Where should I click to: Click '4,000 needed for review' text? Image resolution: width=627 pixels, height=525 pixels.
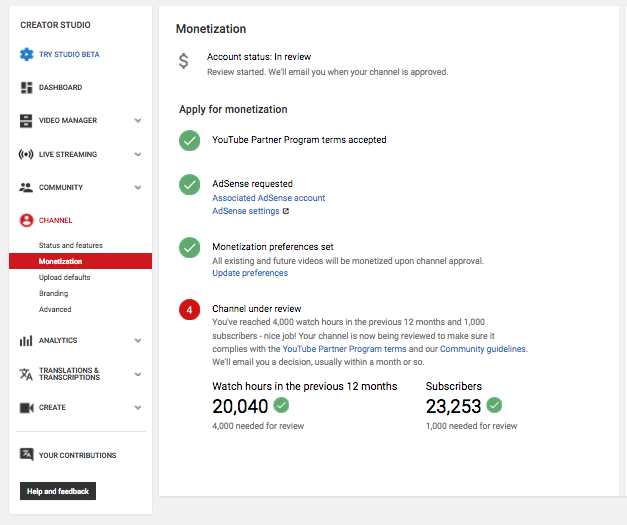pyautogui.click(x=258, y=426)
